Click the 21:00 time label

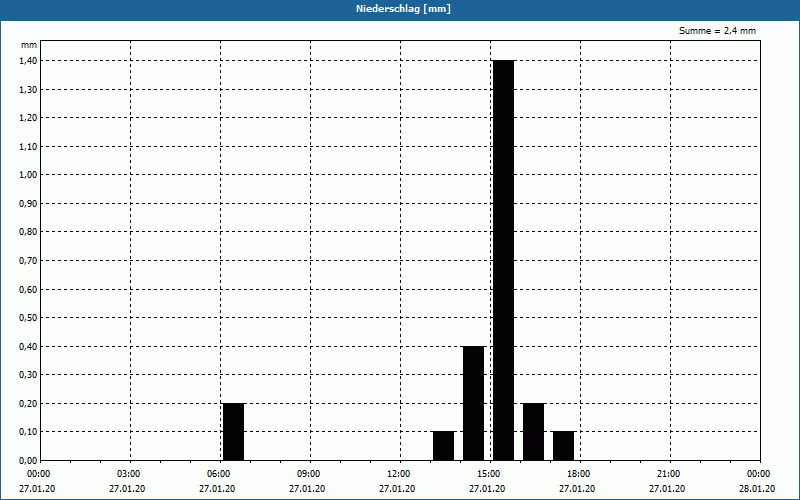coord(669,474)
